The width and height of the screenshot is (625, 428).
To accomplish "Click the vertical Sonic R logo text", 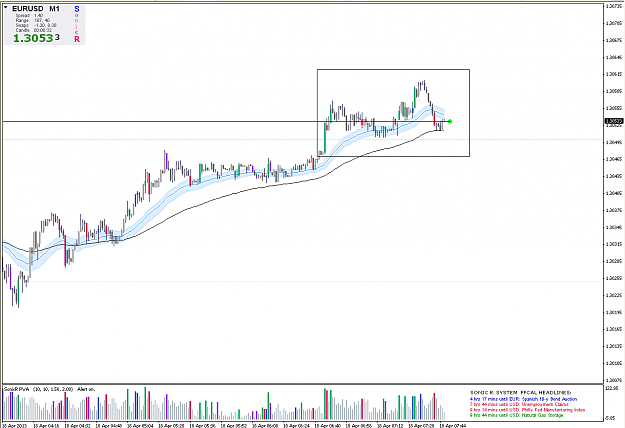I will (x=77, y=24).
